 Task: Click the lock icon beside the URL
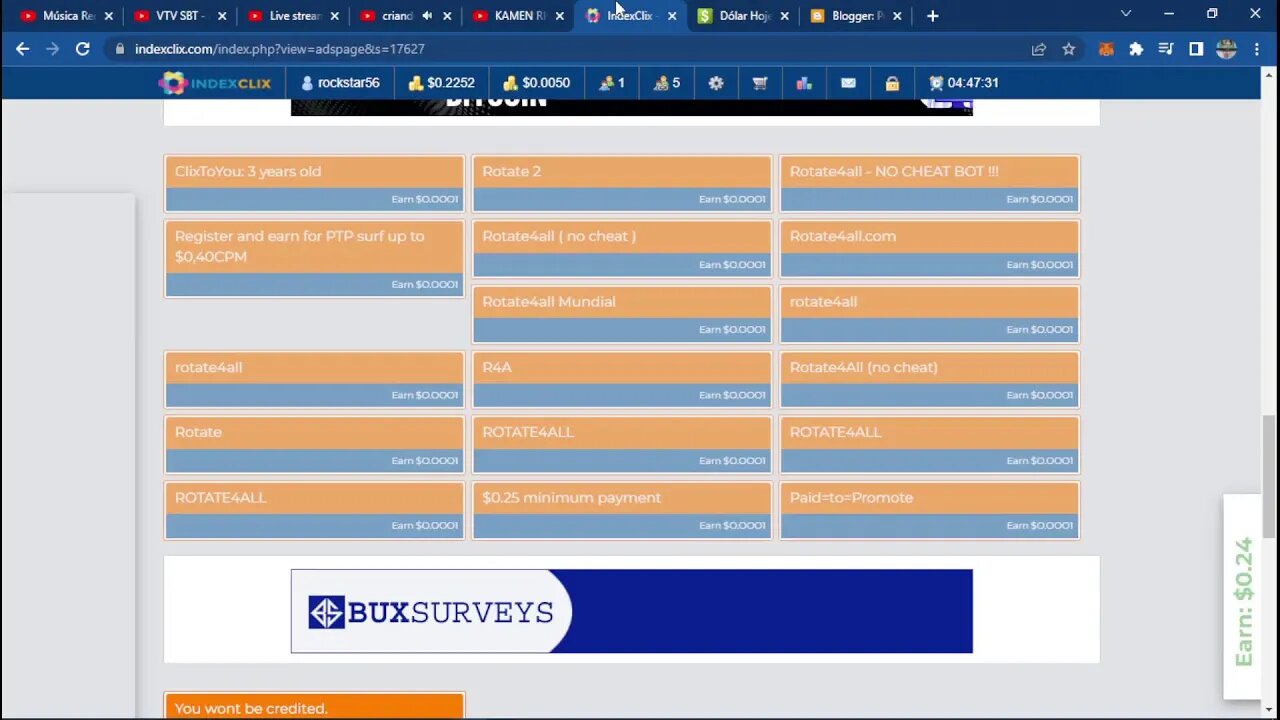point(120,49)
